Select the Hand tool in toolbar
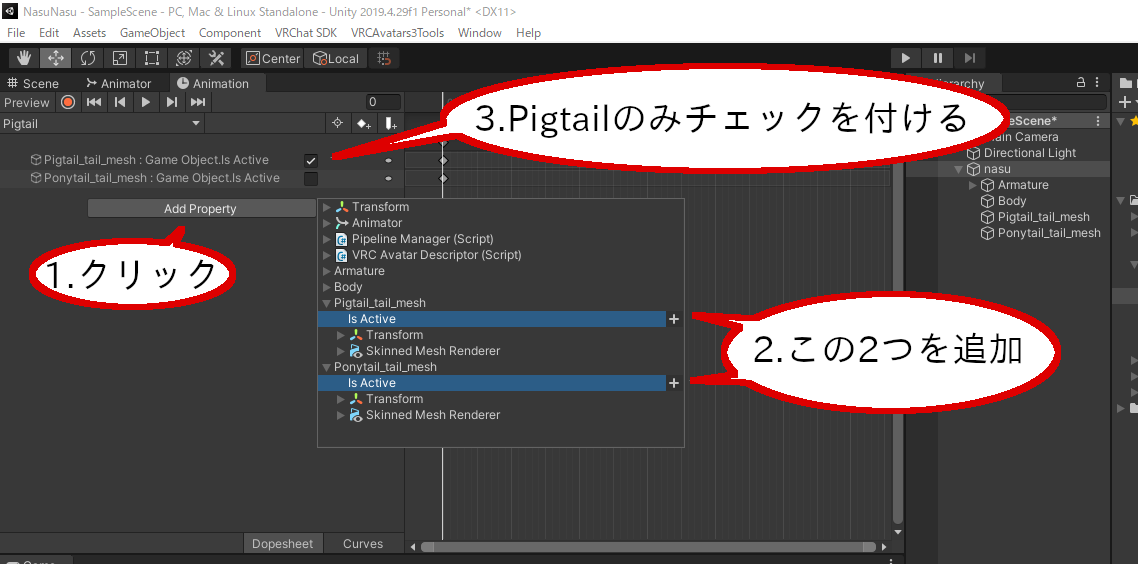The width and height of the screenshot is (1138, 564). 24,59
